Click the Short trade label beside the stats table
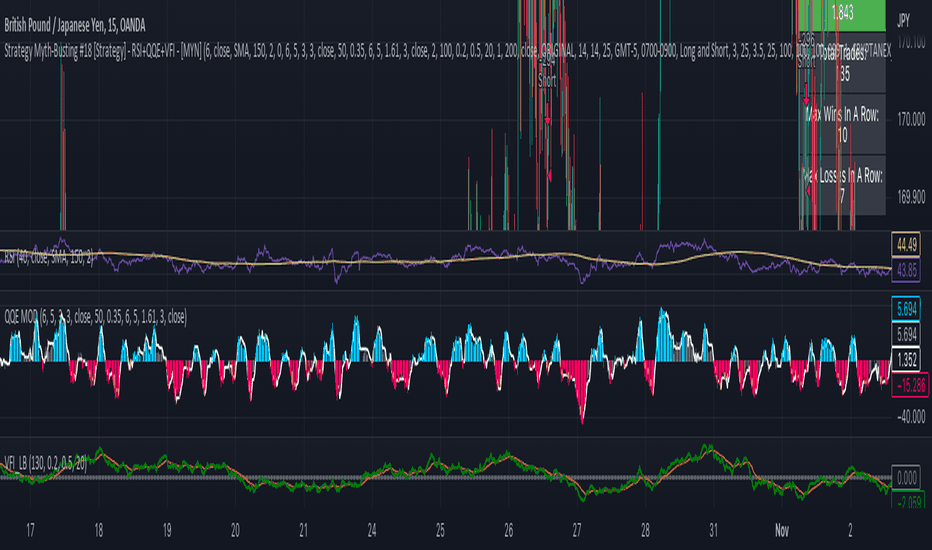Viewport: 932px width, 550px height. coord(807,61)
